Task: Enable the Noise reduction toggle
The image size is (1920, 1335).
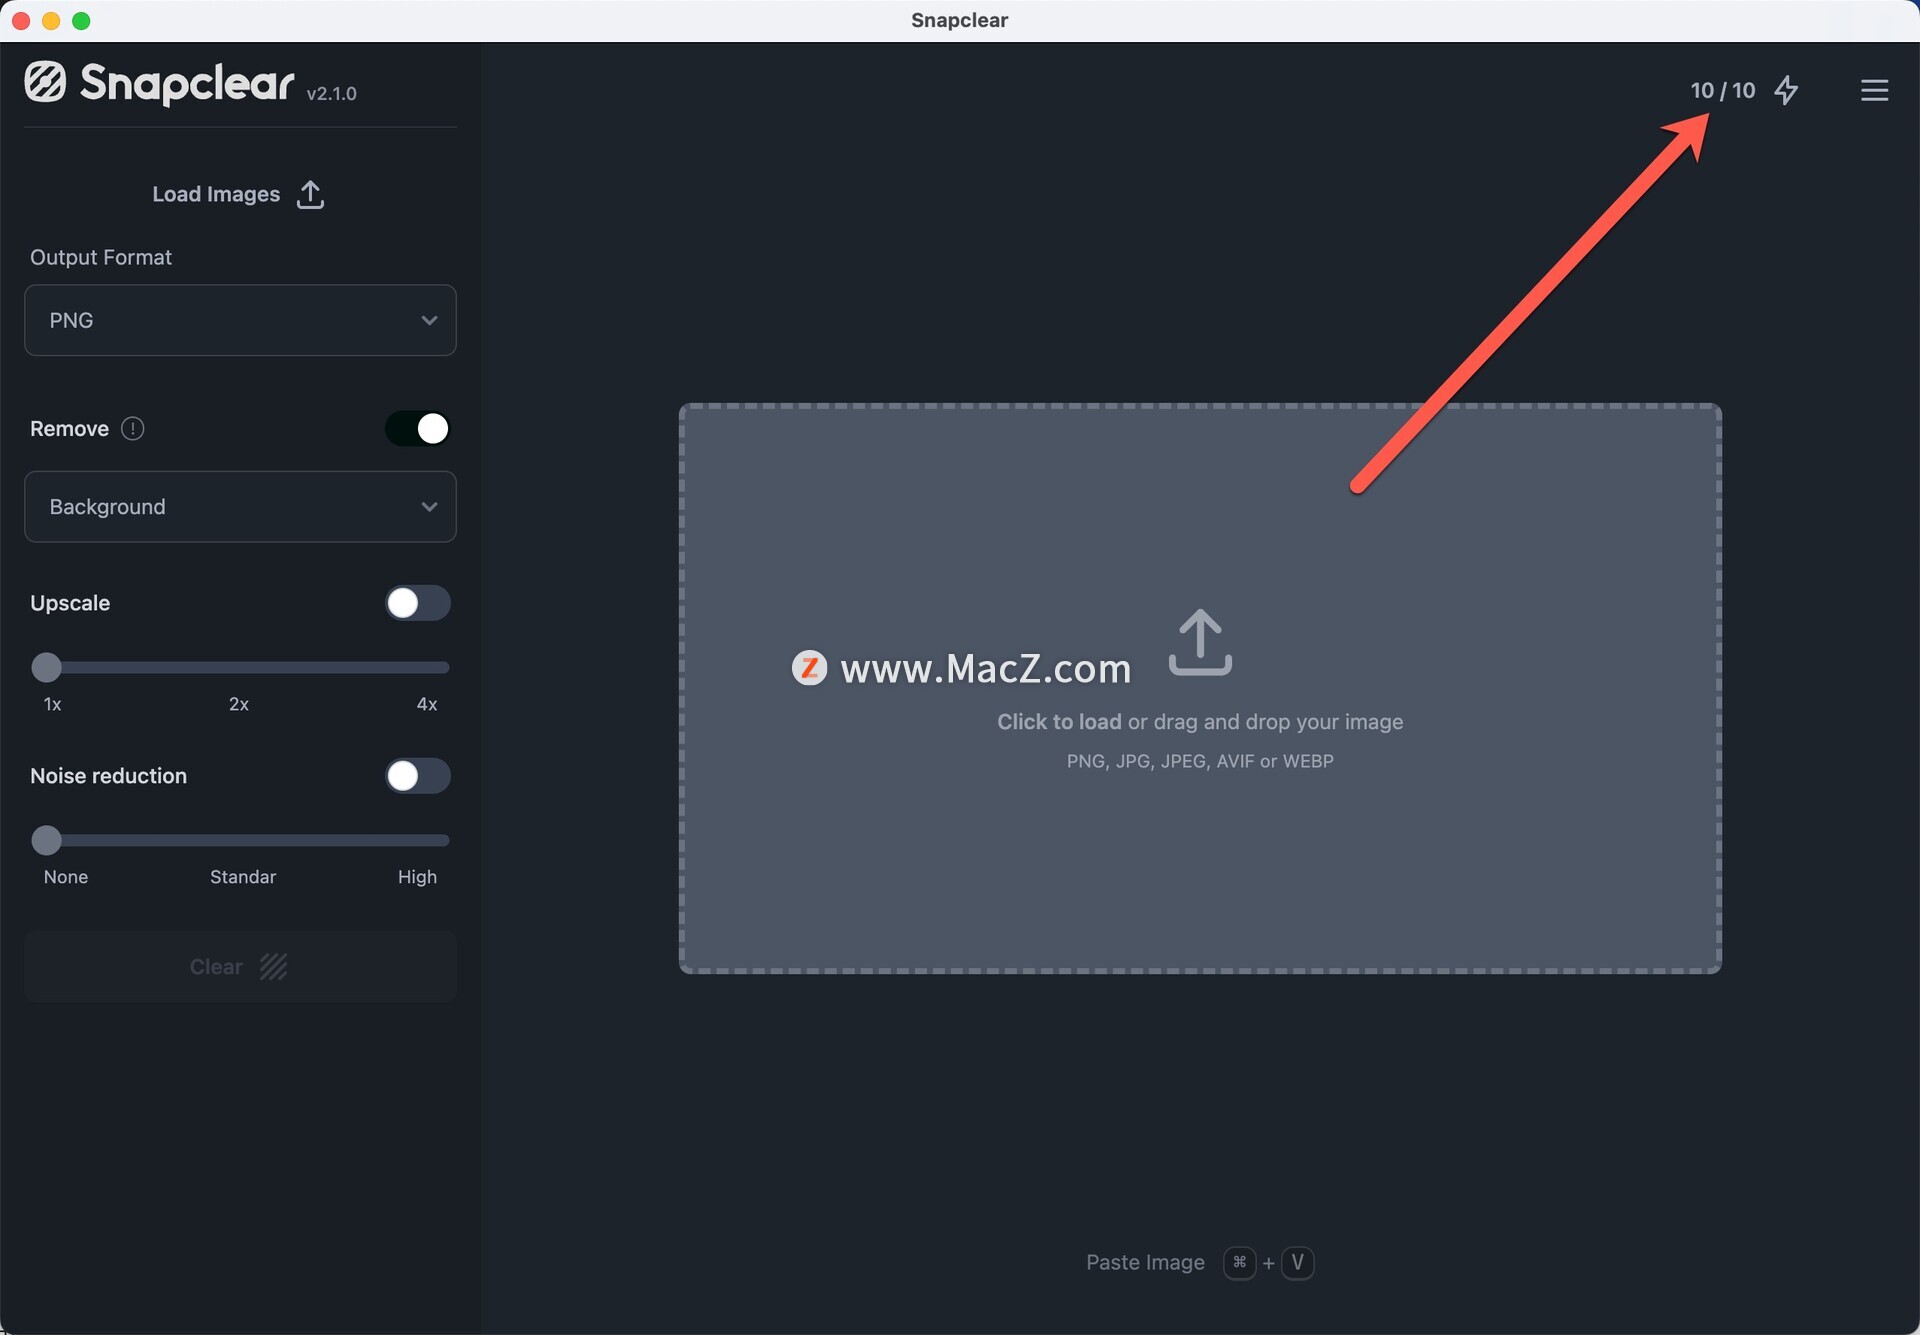Action: (x=418, y=776)
